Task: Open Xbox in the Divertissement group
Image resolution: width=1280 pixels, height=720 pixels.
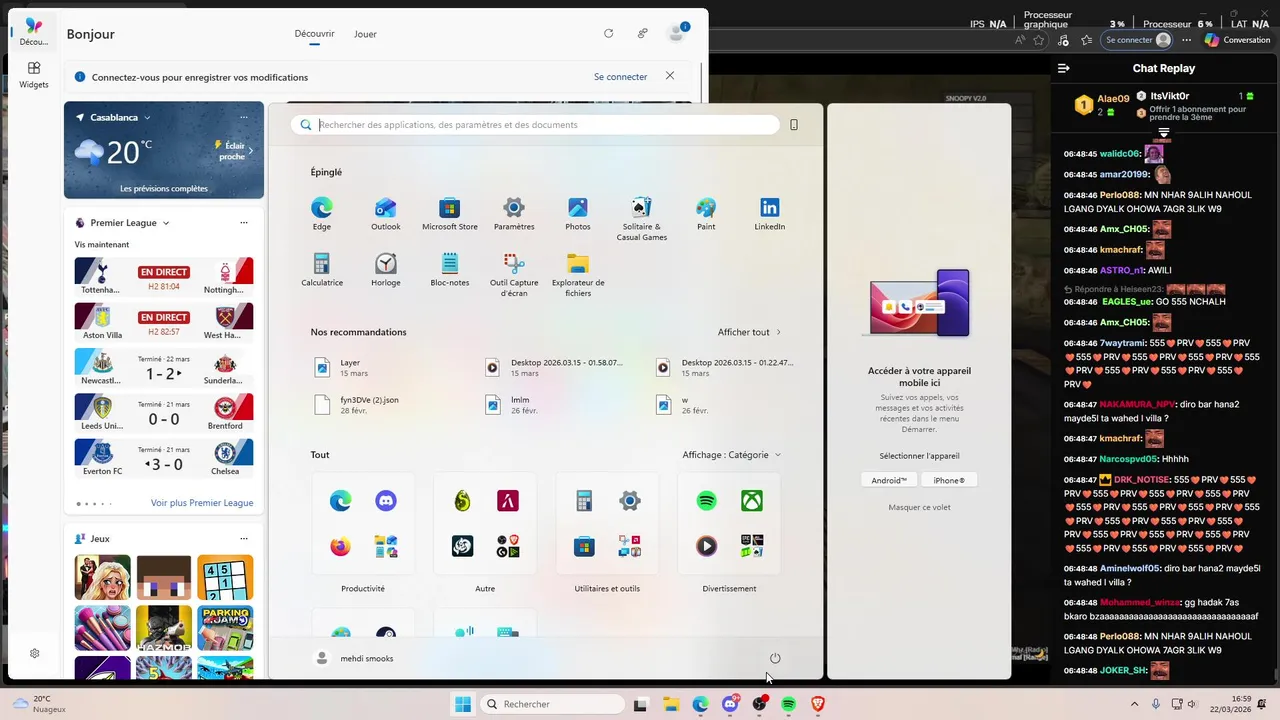Action: point(752,501)
